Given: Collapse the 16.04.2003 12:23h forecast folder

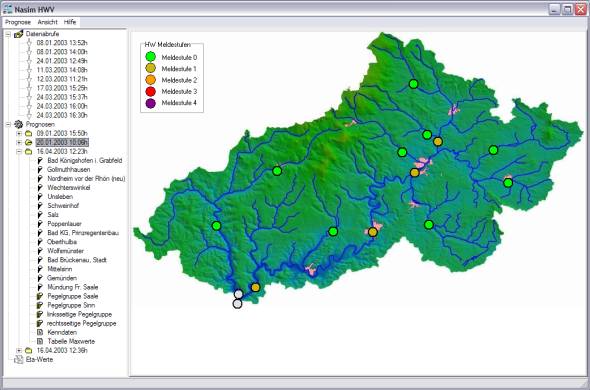Looking at the screenshot, I should click(x=19, y=151).
